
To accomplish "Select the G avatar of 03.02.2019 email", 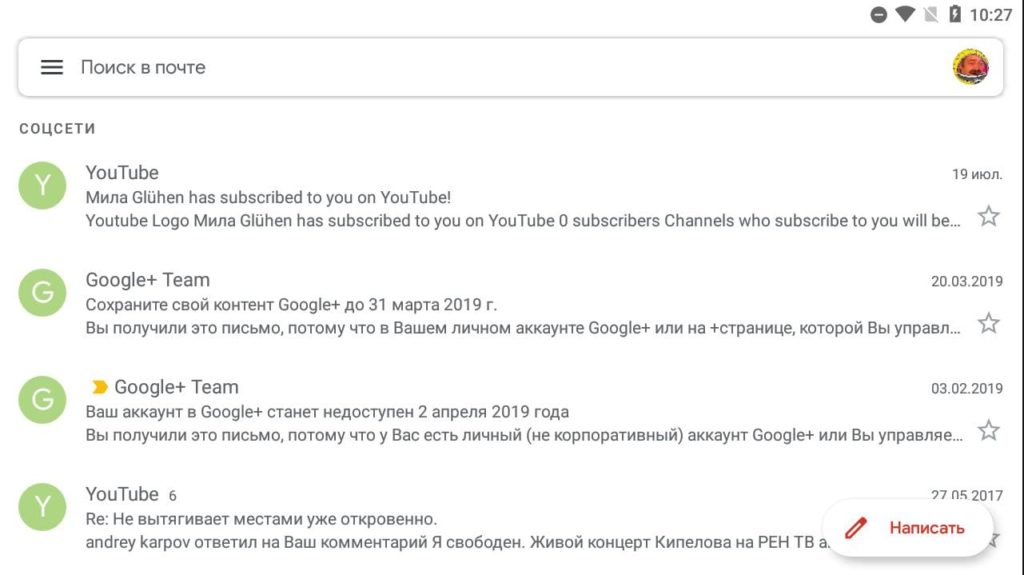I will (x=42, y=400).
